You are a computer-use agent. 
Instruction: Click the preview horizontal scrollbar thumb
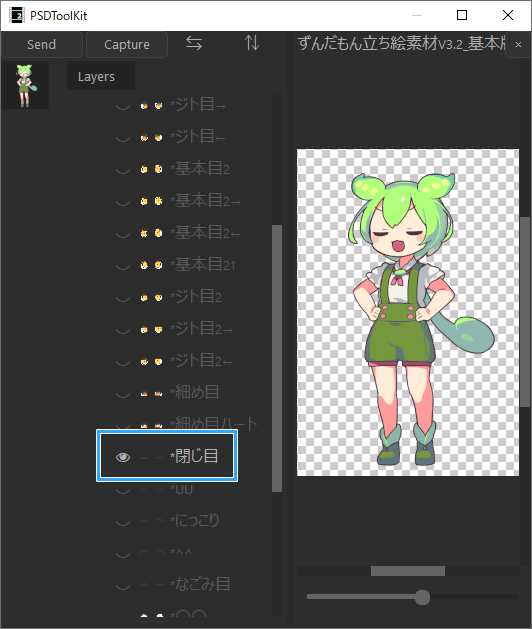408,571
